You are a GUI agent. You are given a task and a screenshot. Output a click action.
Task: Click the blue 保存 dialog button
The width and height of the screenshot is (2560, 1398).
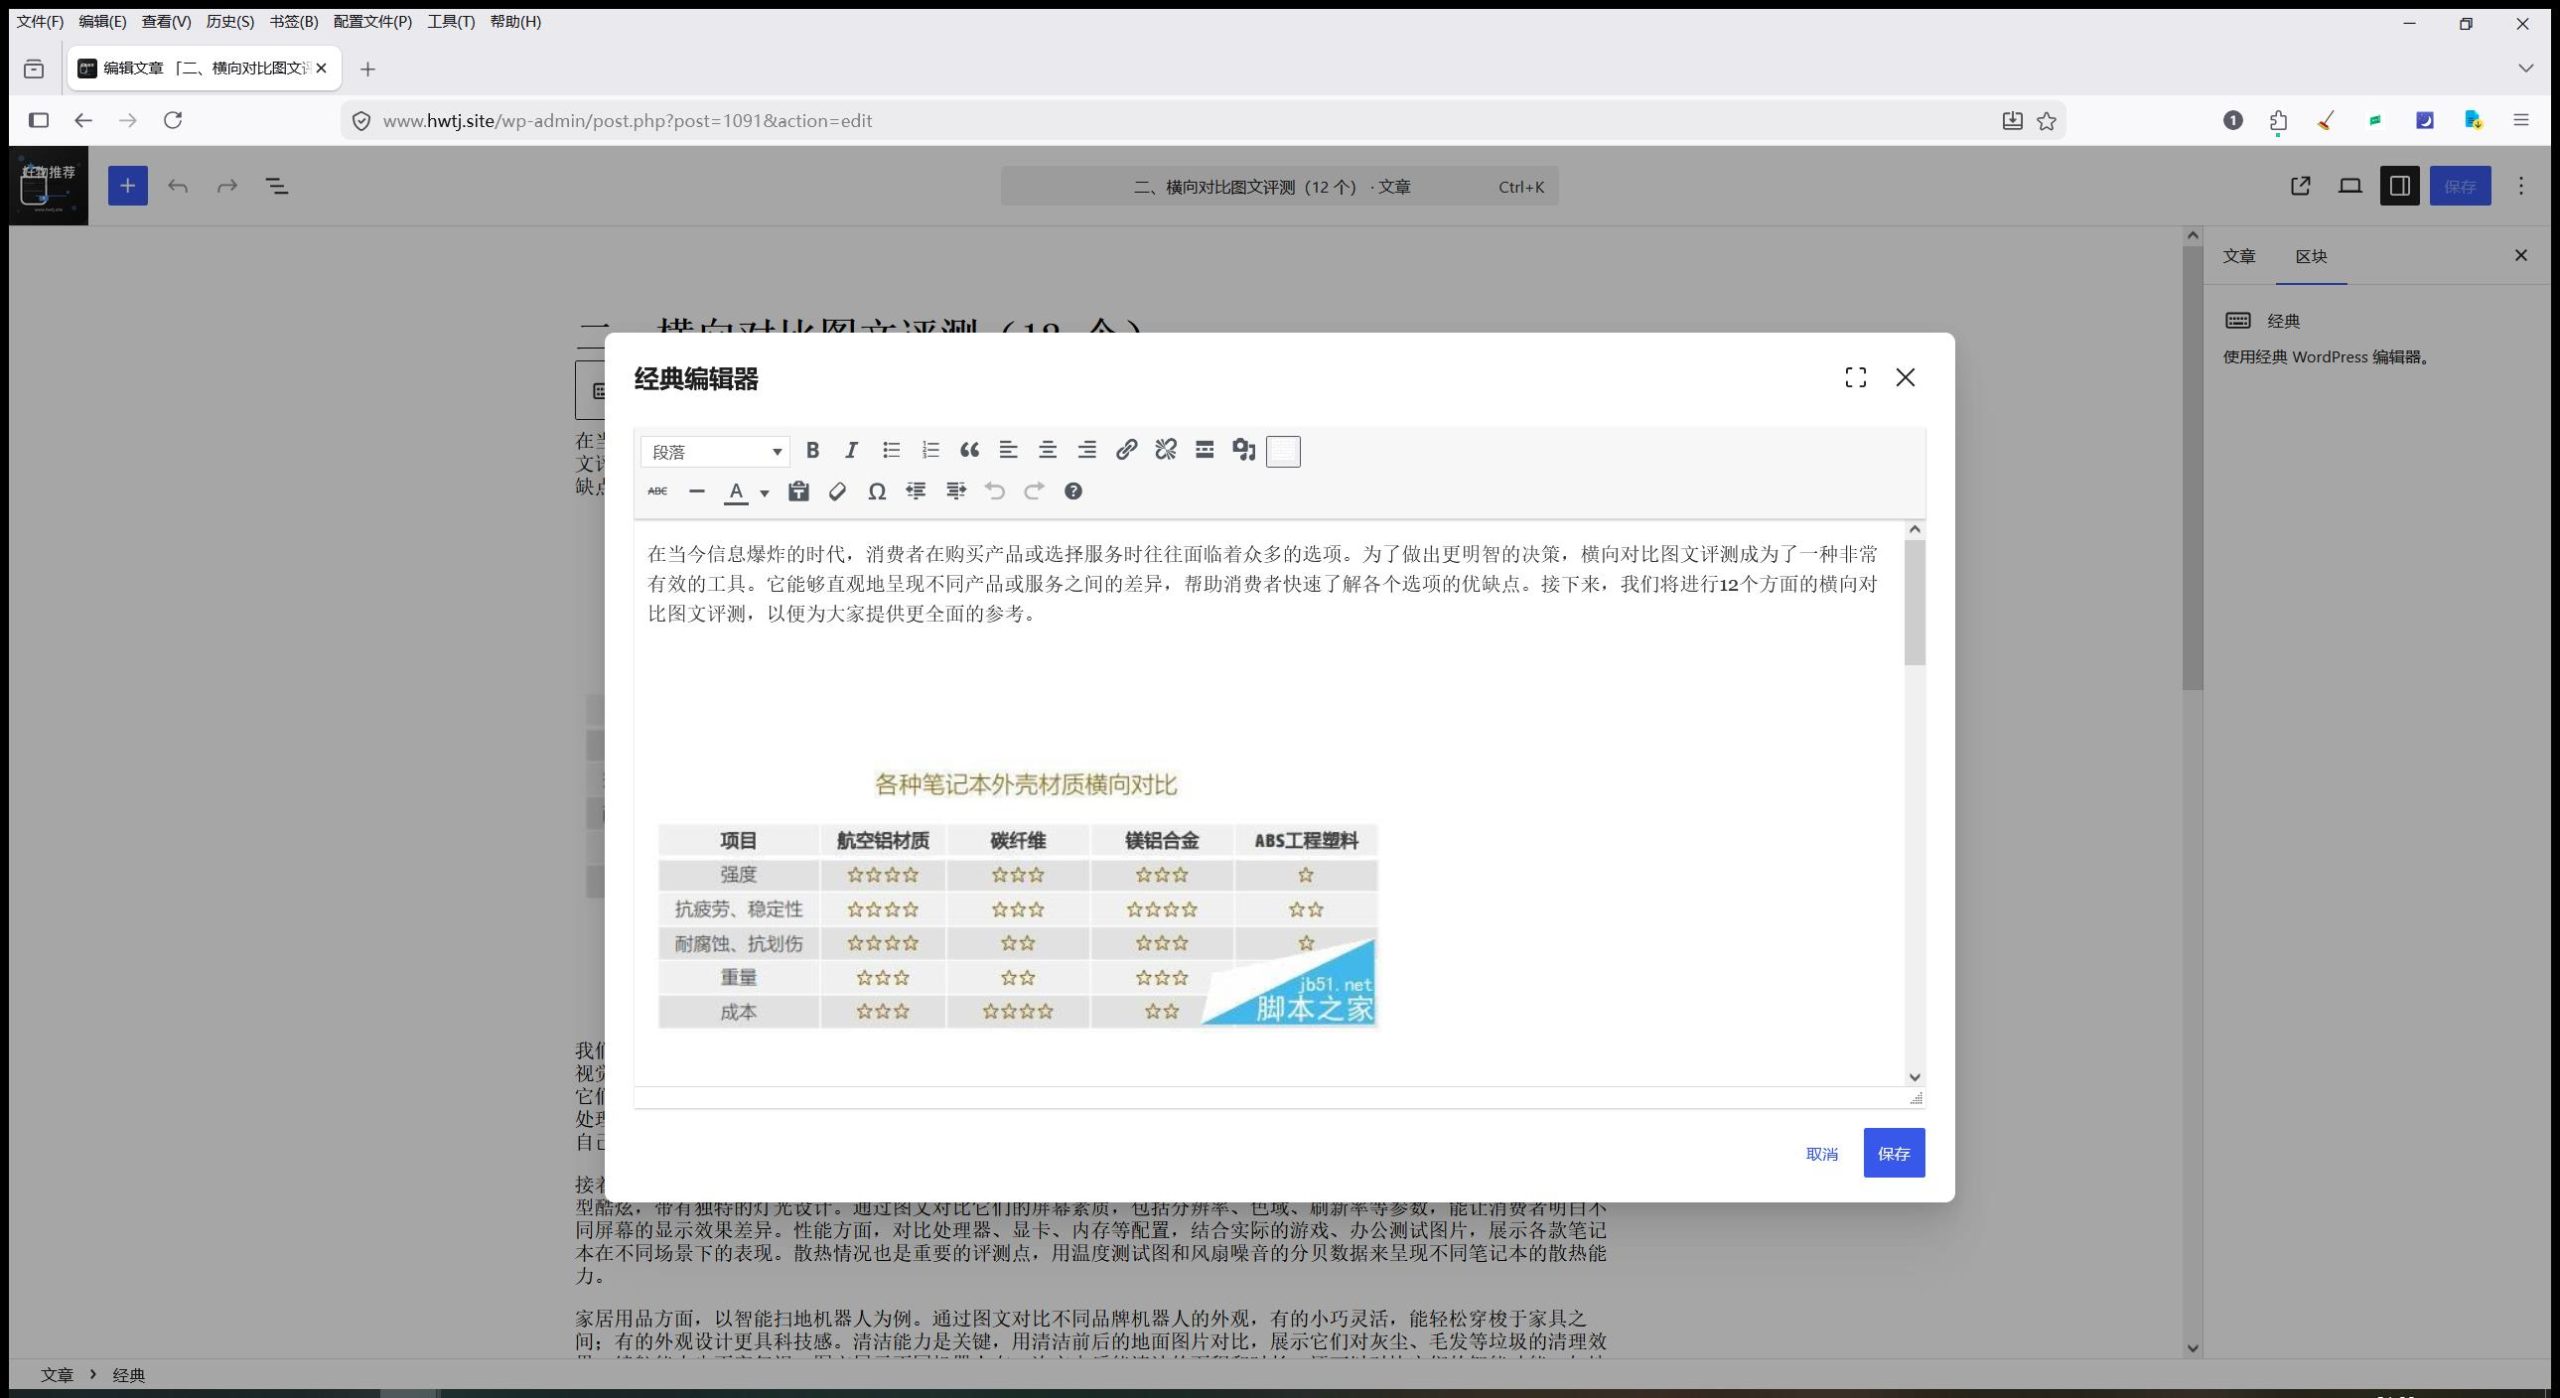[1894, 1153]
